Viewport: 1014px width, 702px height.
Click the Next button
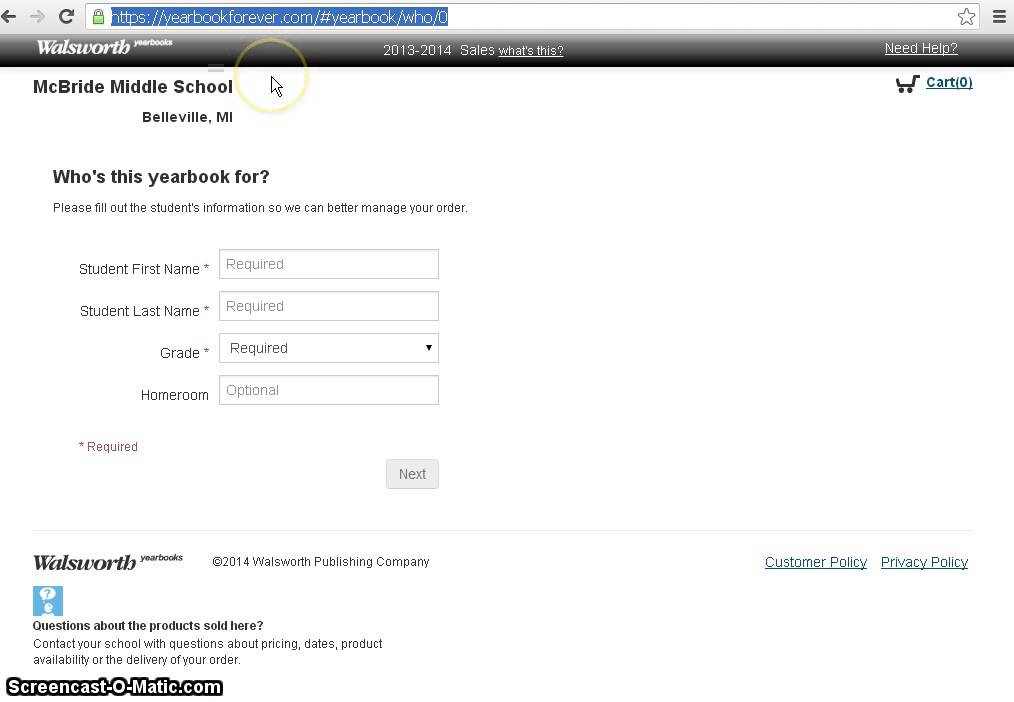click(x=412, y=474)
